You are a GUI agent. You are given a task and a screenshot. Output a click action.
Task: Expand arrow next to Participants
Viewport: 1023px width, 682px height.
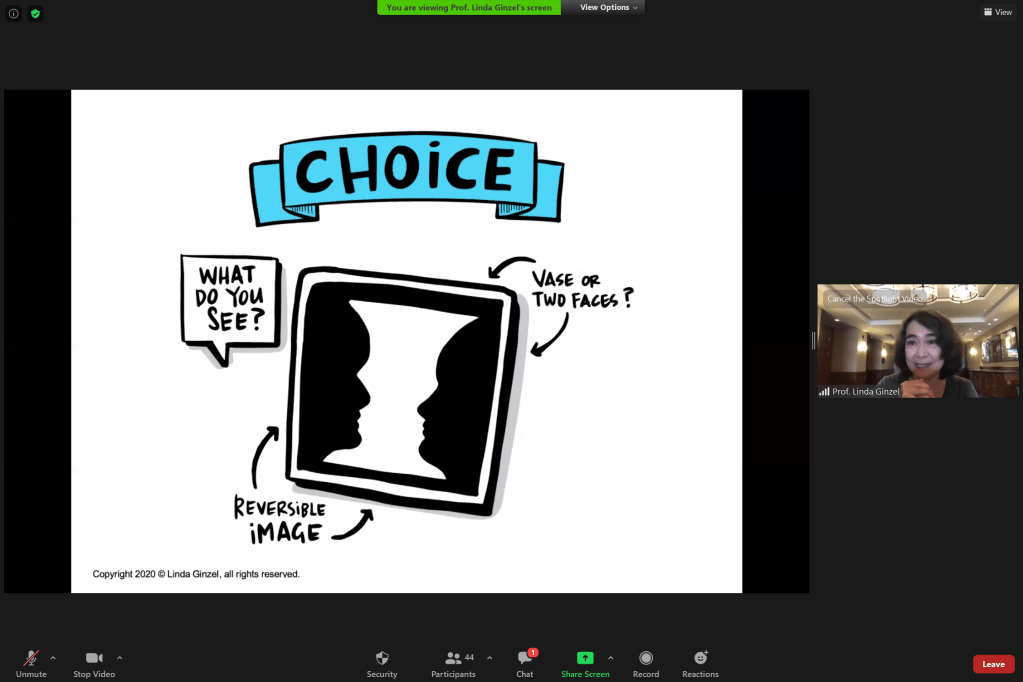[489, 658]
